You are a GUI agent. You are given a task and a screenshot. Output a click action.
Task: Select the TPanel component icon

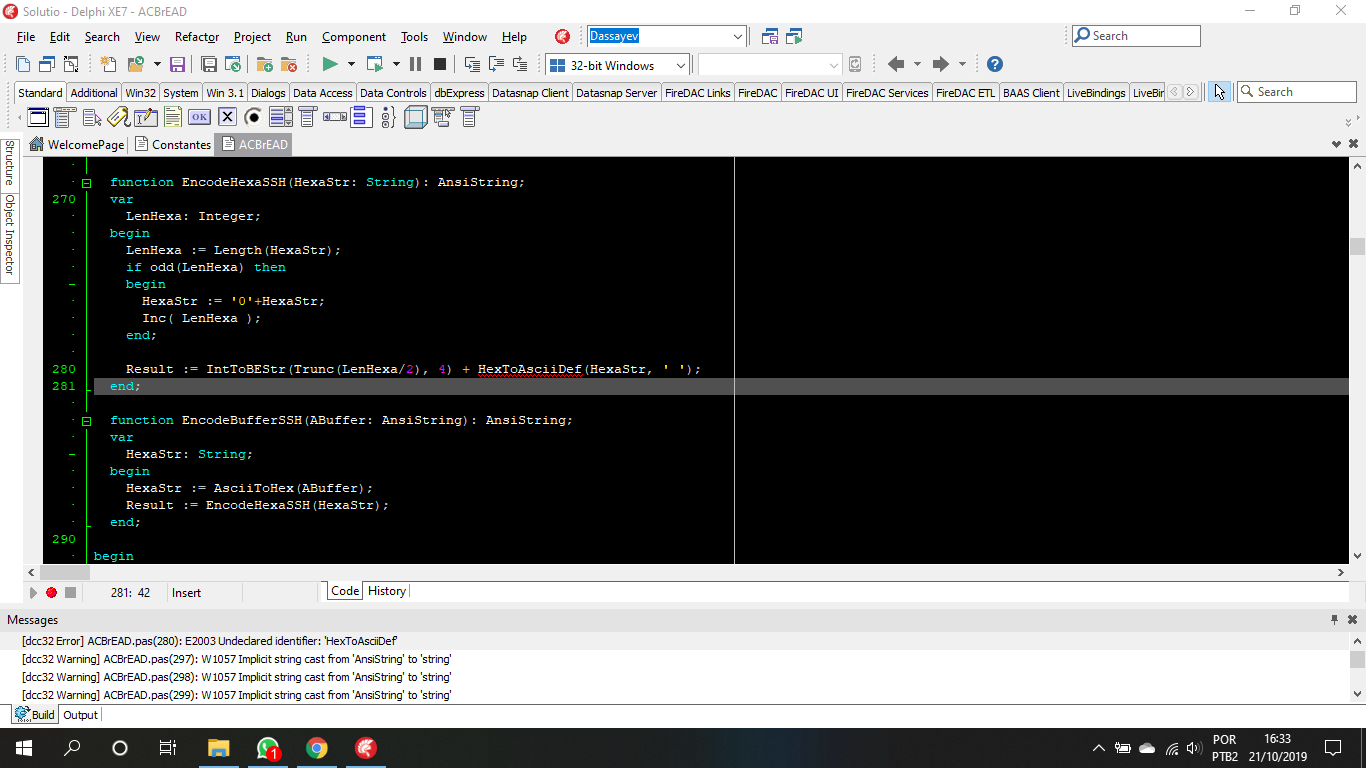415,117
